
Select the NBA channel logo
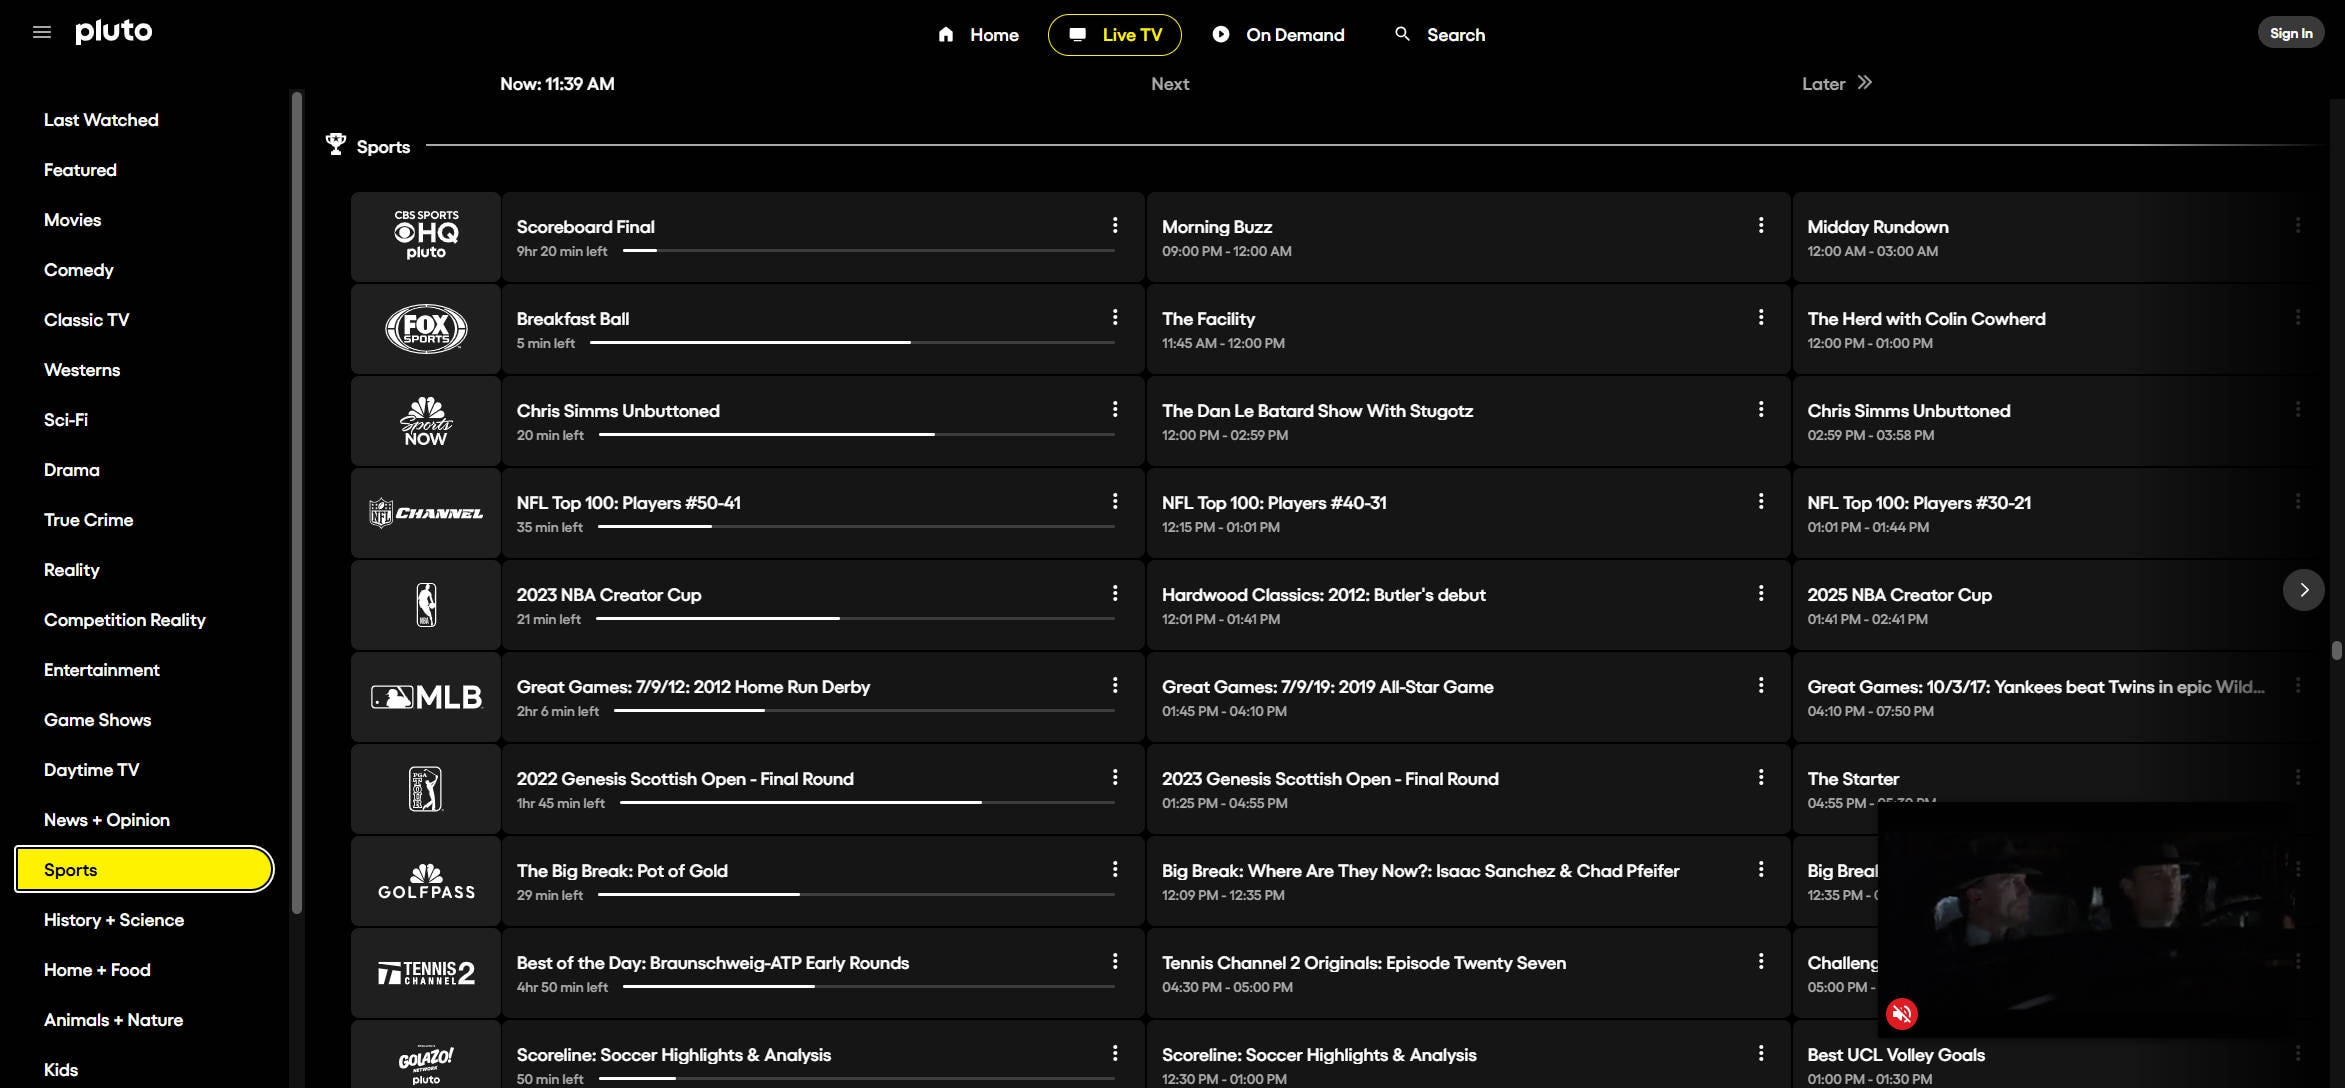point(426,604)
